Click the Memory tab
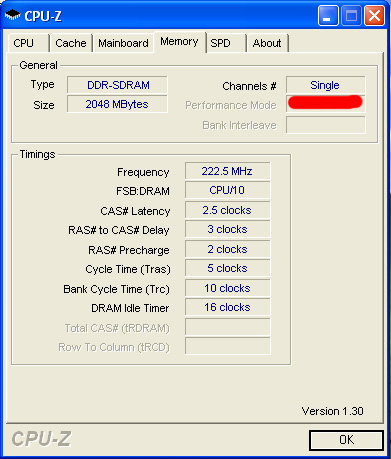 [179, 42]
